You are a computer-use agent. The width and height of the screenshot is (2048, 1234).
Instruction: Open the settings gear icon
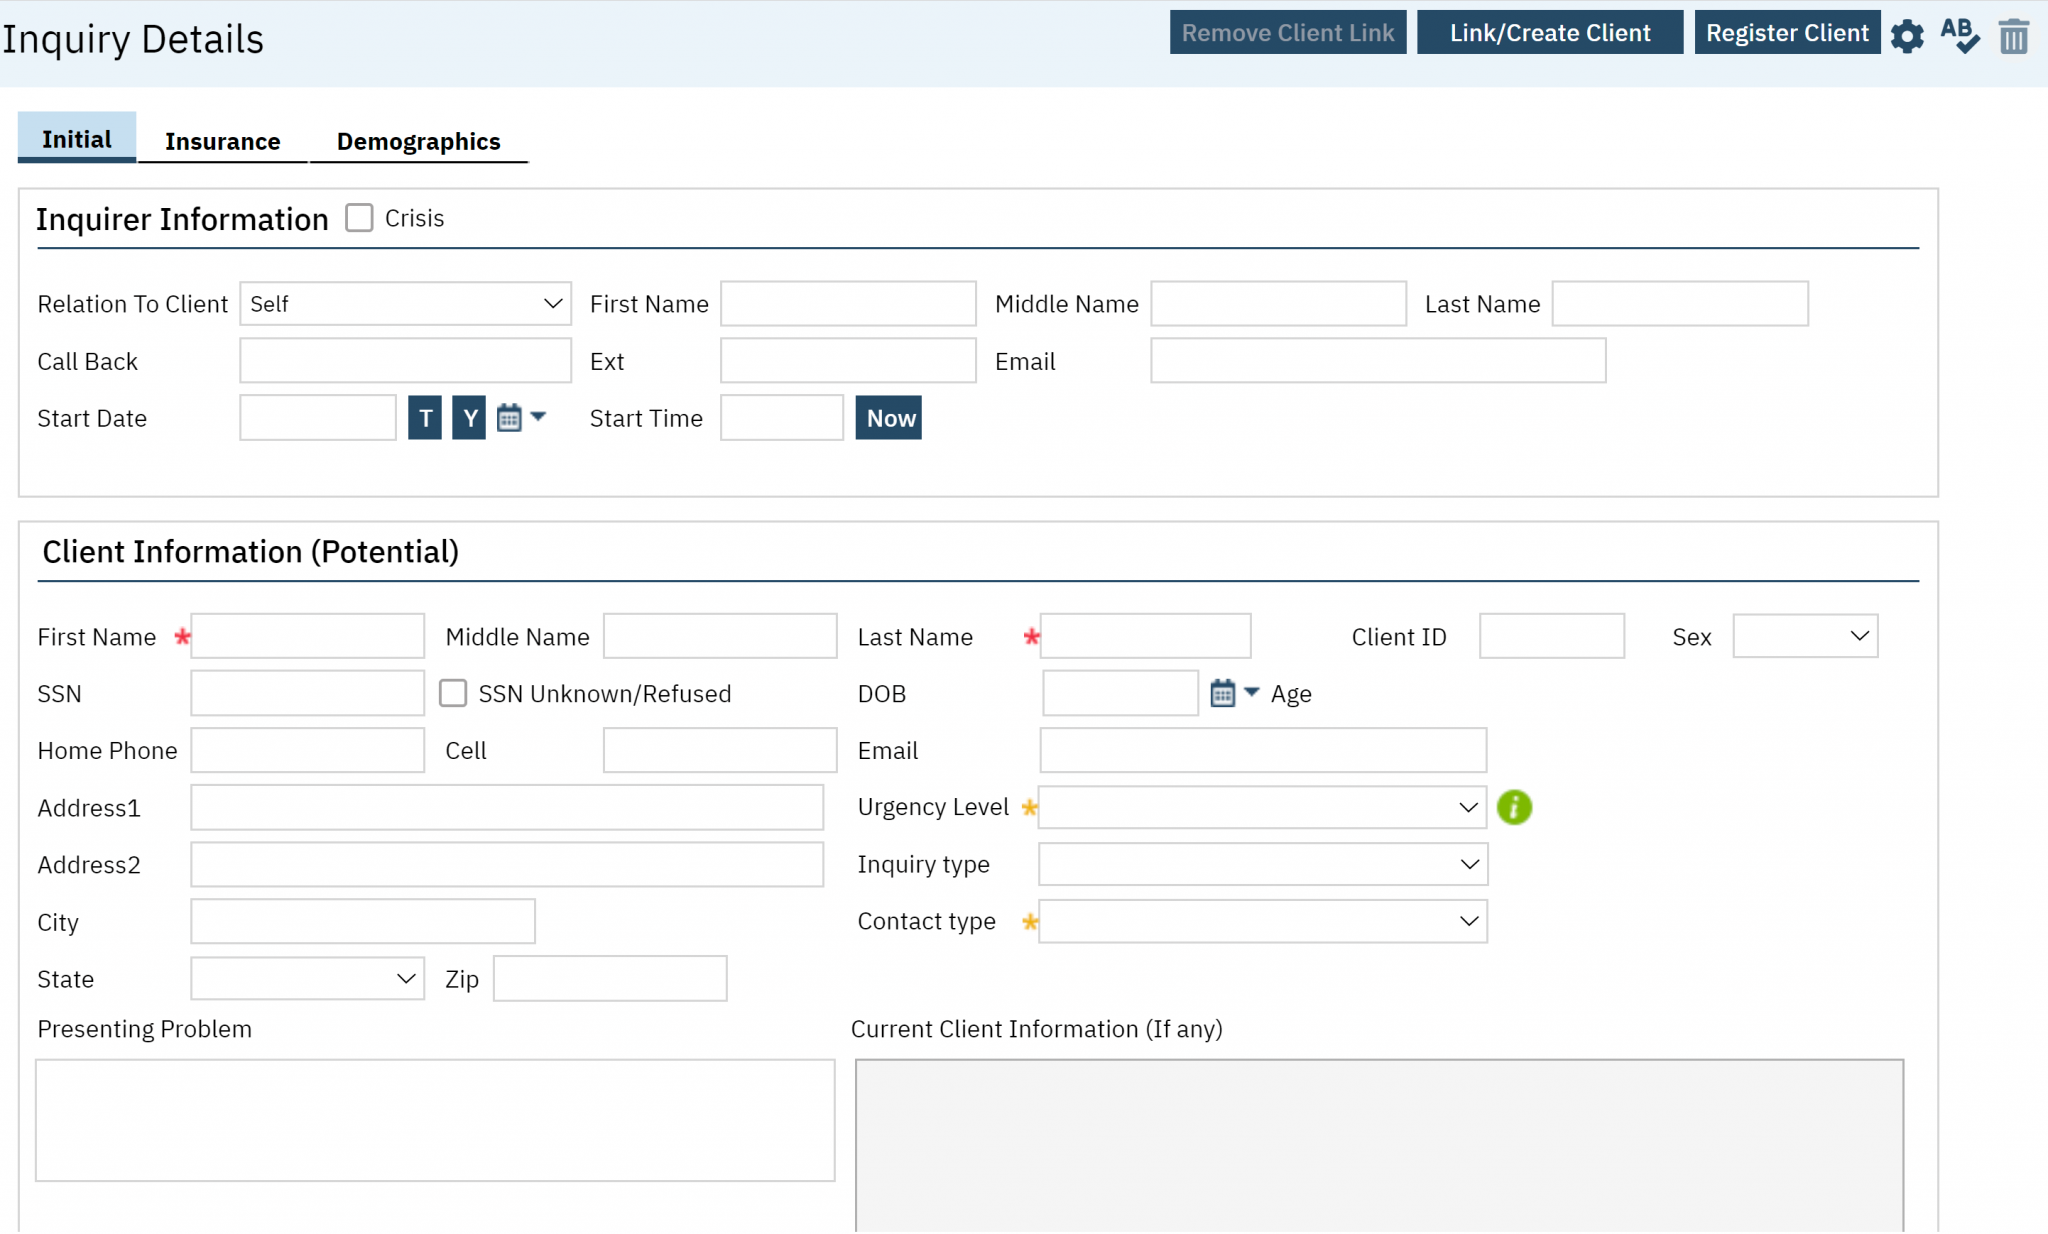coord(1908,35)
